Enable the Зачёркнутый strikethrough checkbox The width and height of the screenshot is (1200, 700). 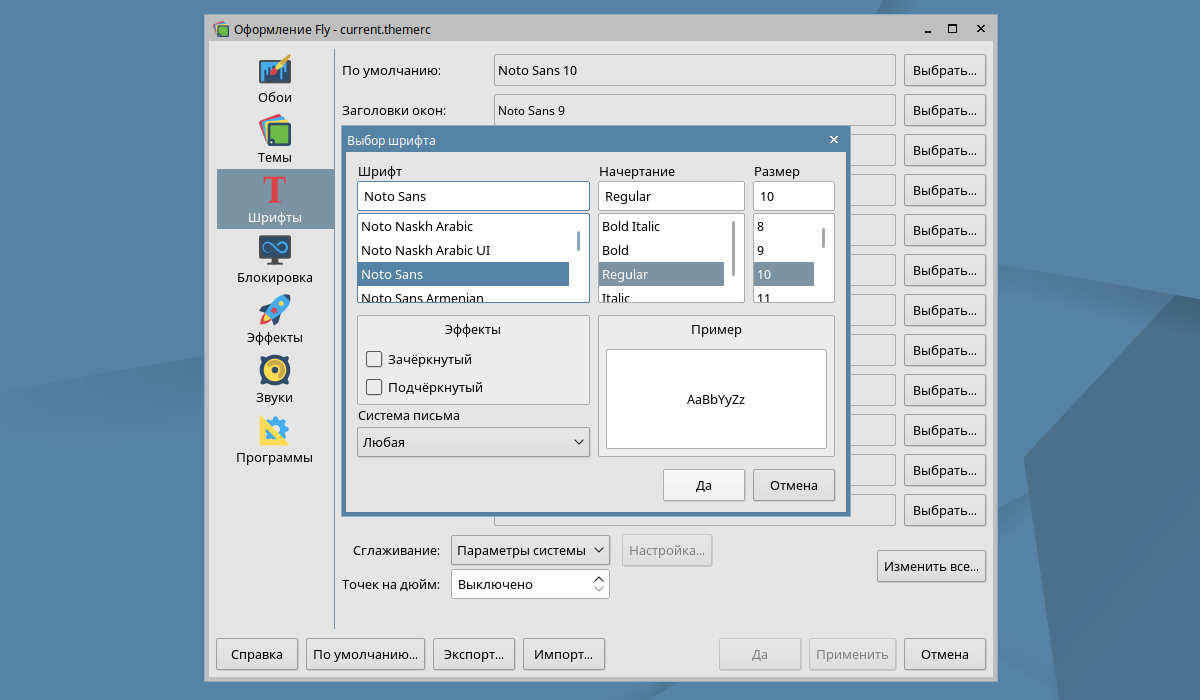click(x=375, y=359)
